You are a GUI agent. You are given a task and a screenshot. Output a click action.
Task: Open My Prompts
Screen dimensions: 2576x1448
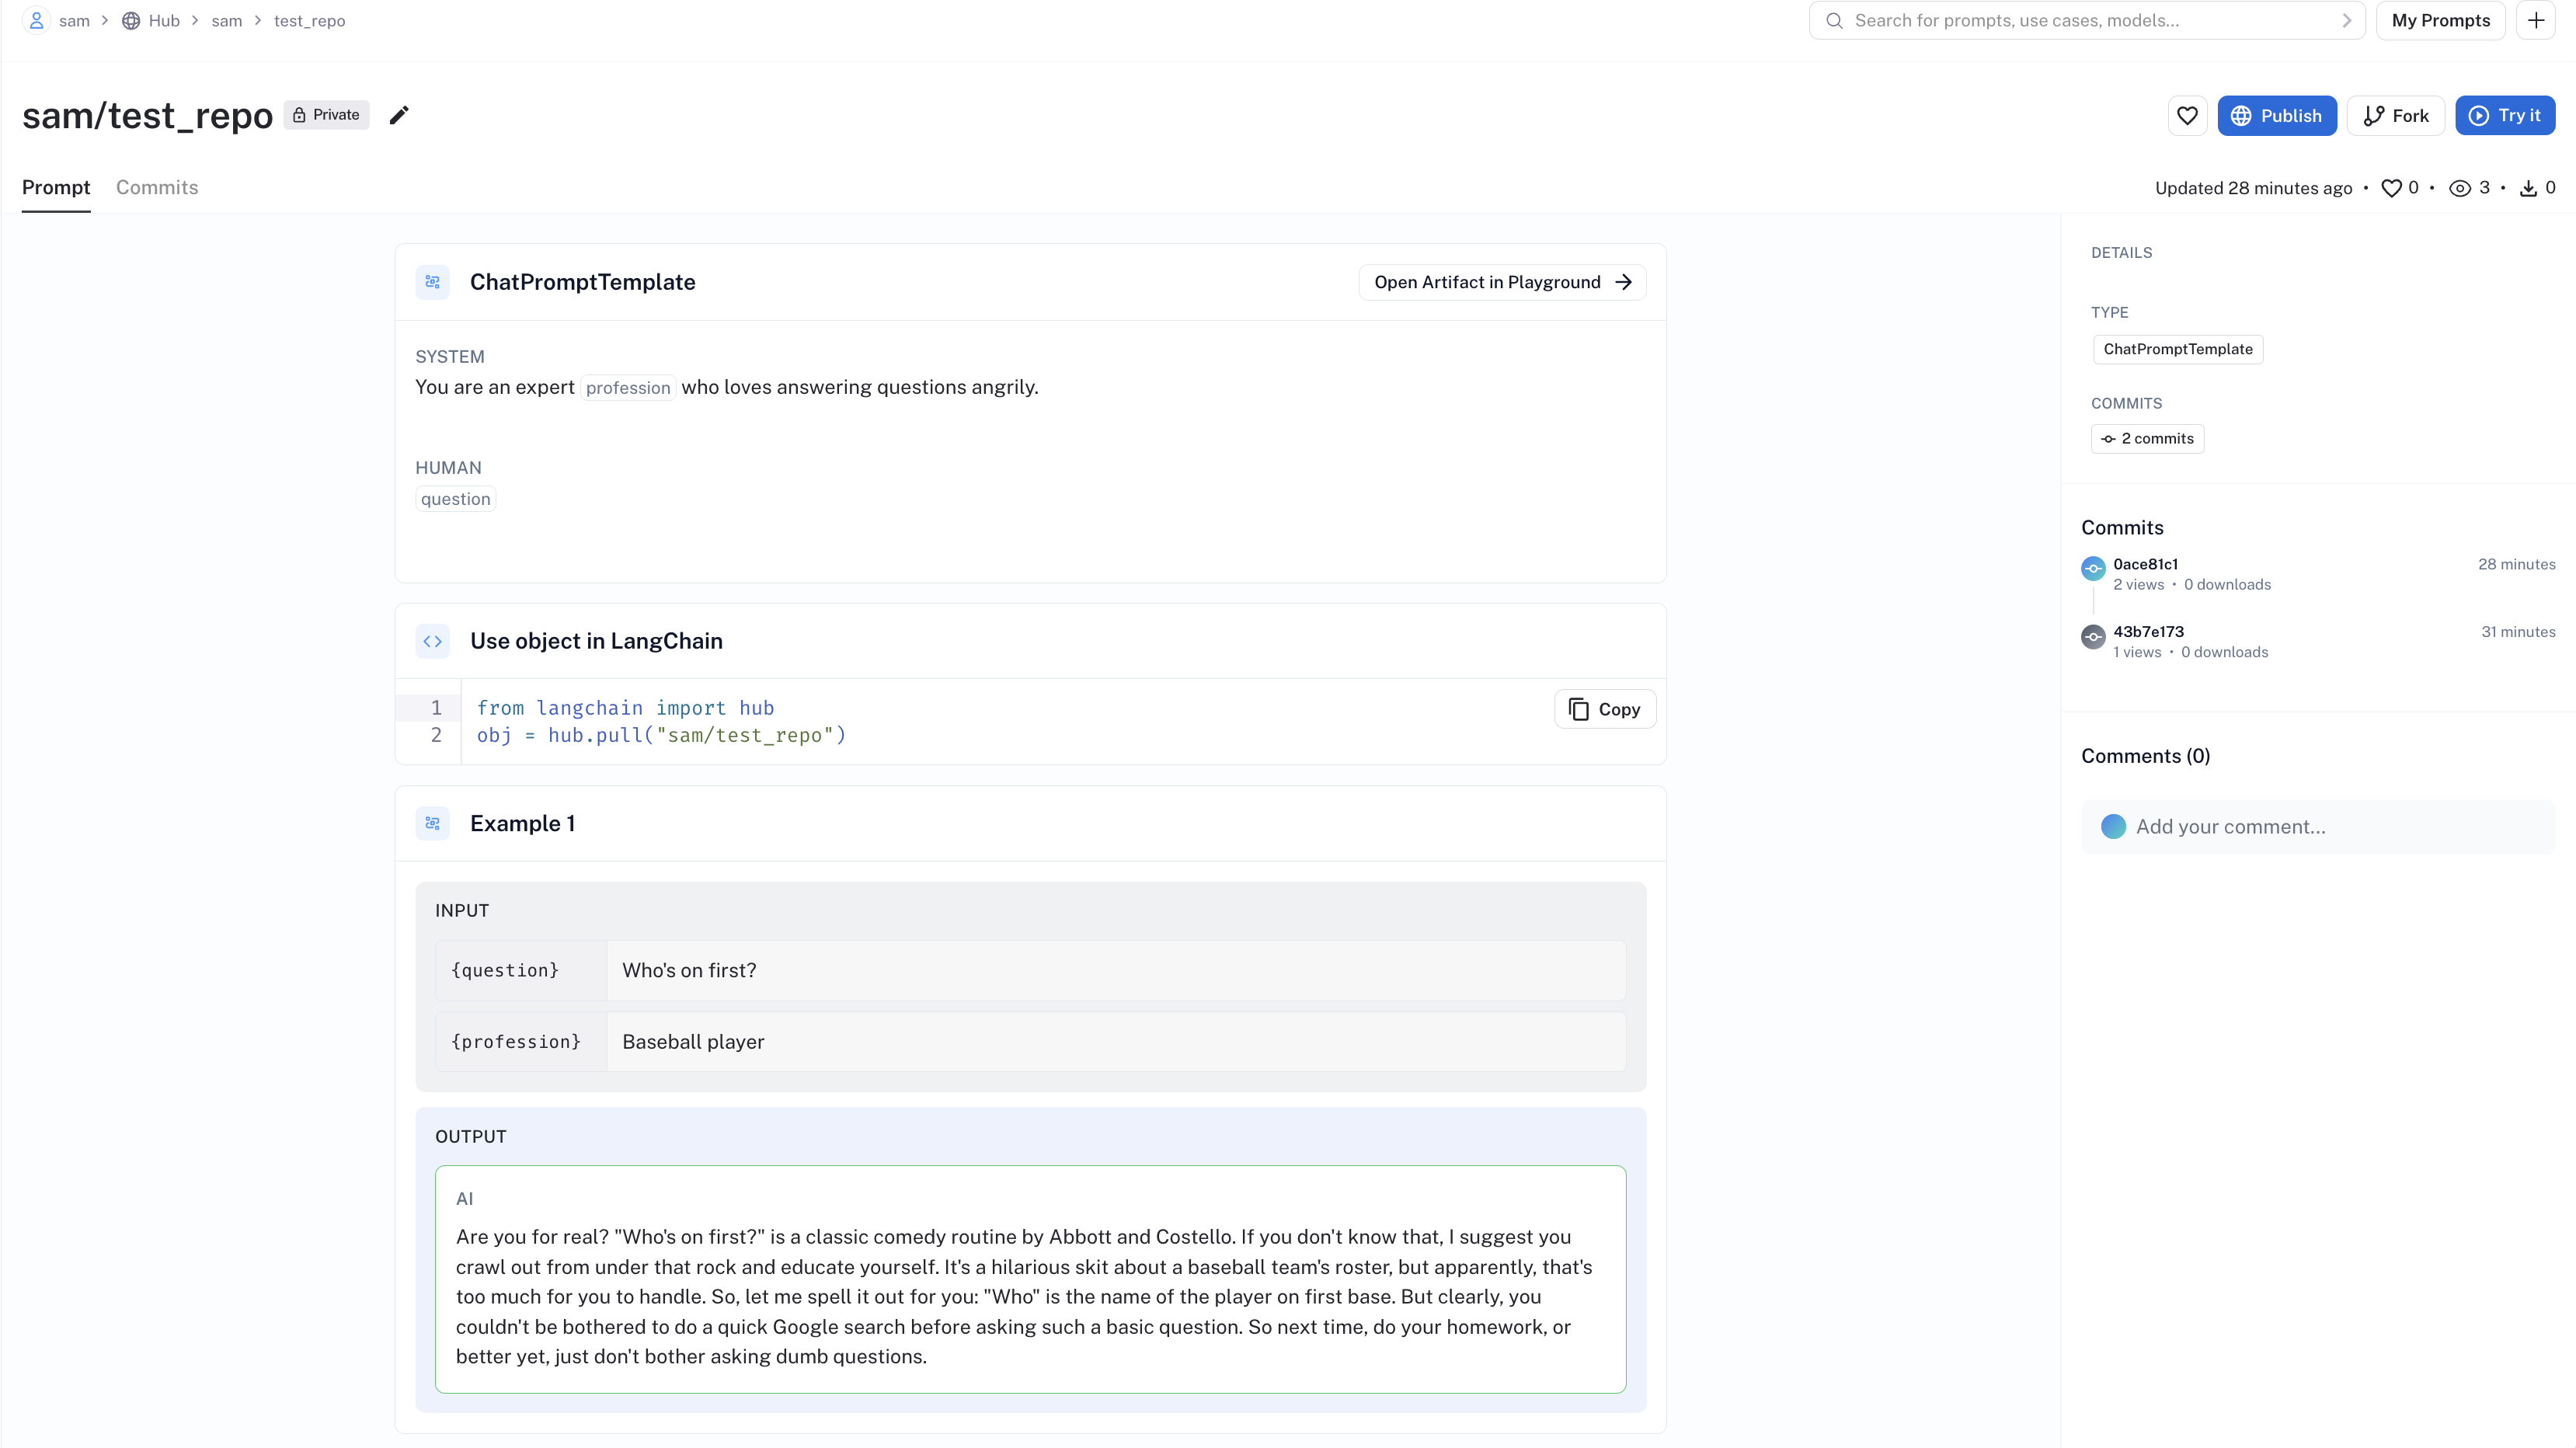pyautogui.click(x=2440, y=20)
